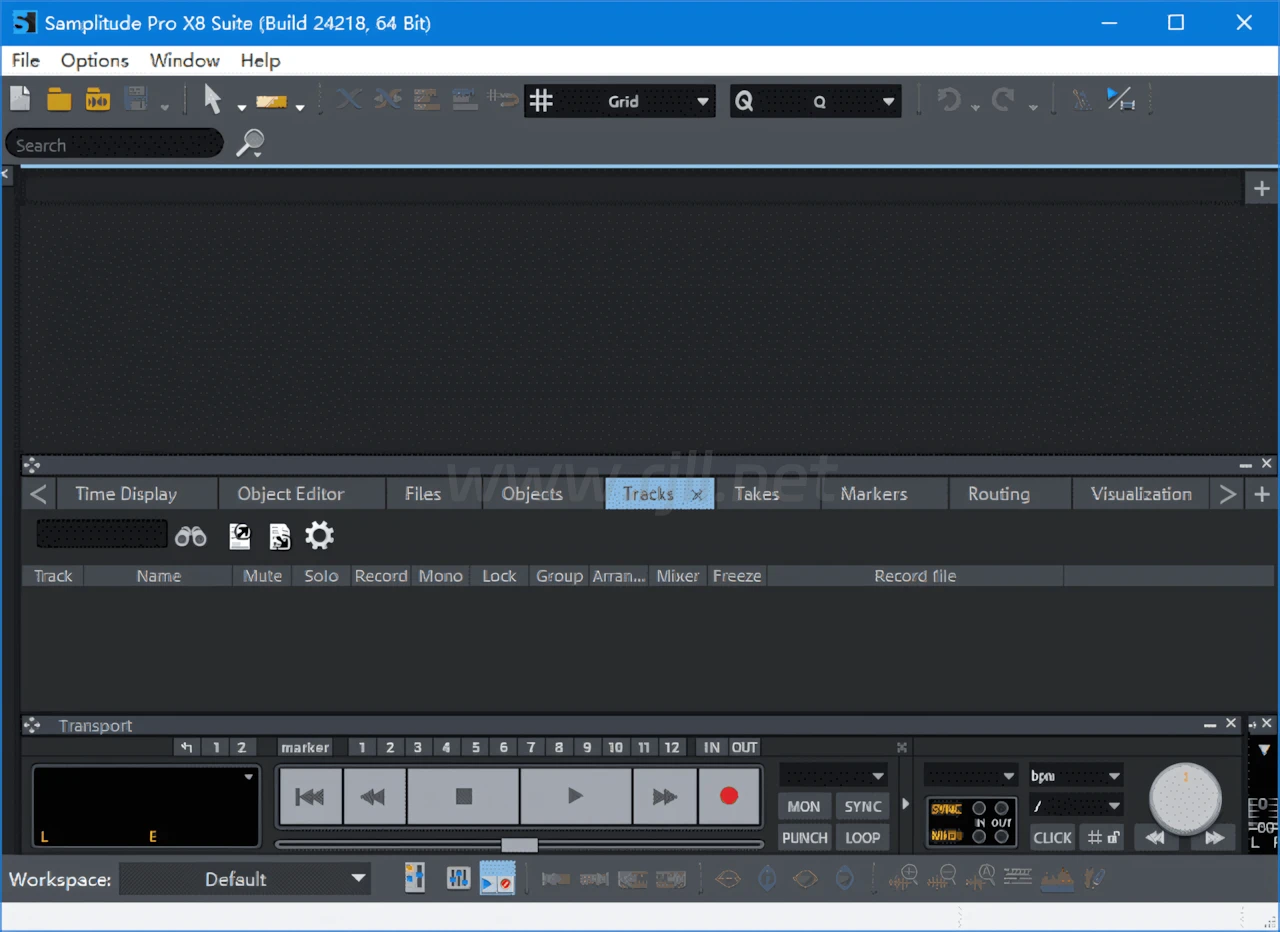Click the MON monitoring button
Screen dimensions: 1280x932
tap(804, 806)
